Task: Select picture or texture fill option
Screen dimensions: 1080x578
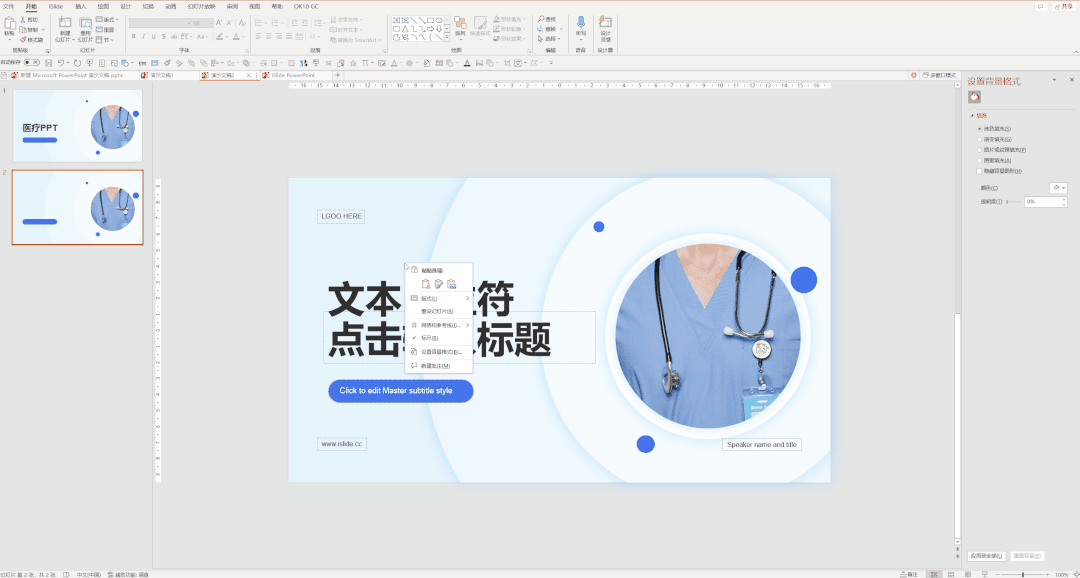Action: pyautogui.click(x=979, y=150)
